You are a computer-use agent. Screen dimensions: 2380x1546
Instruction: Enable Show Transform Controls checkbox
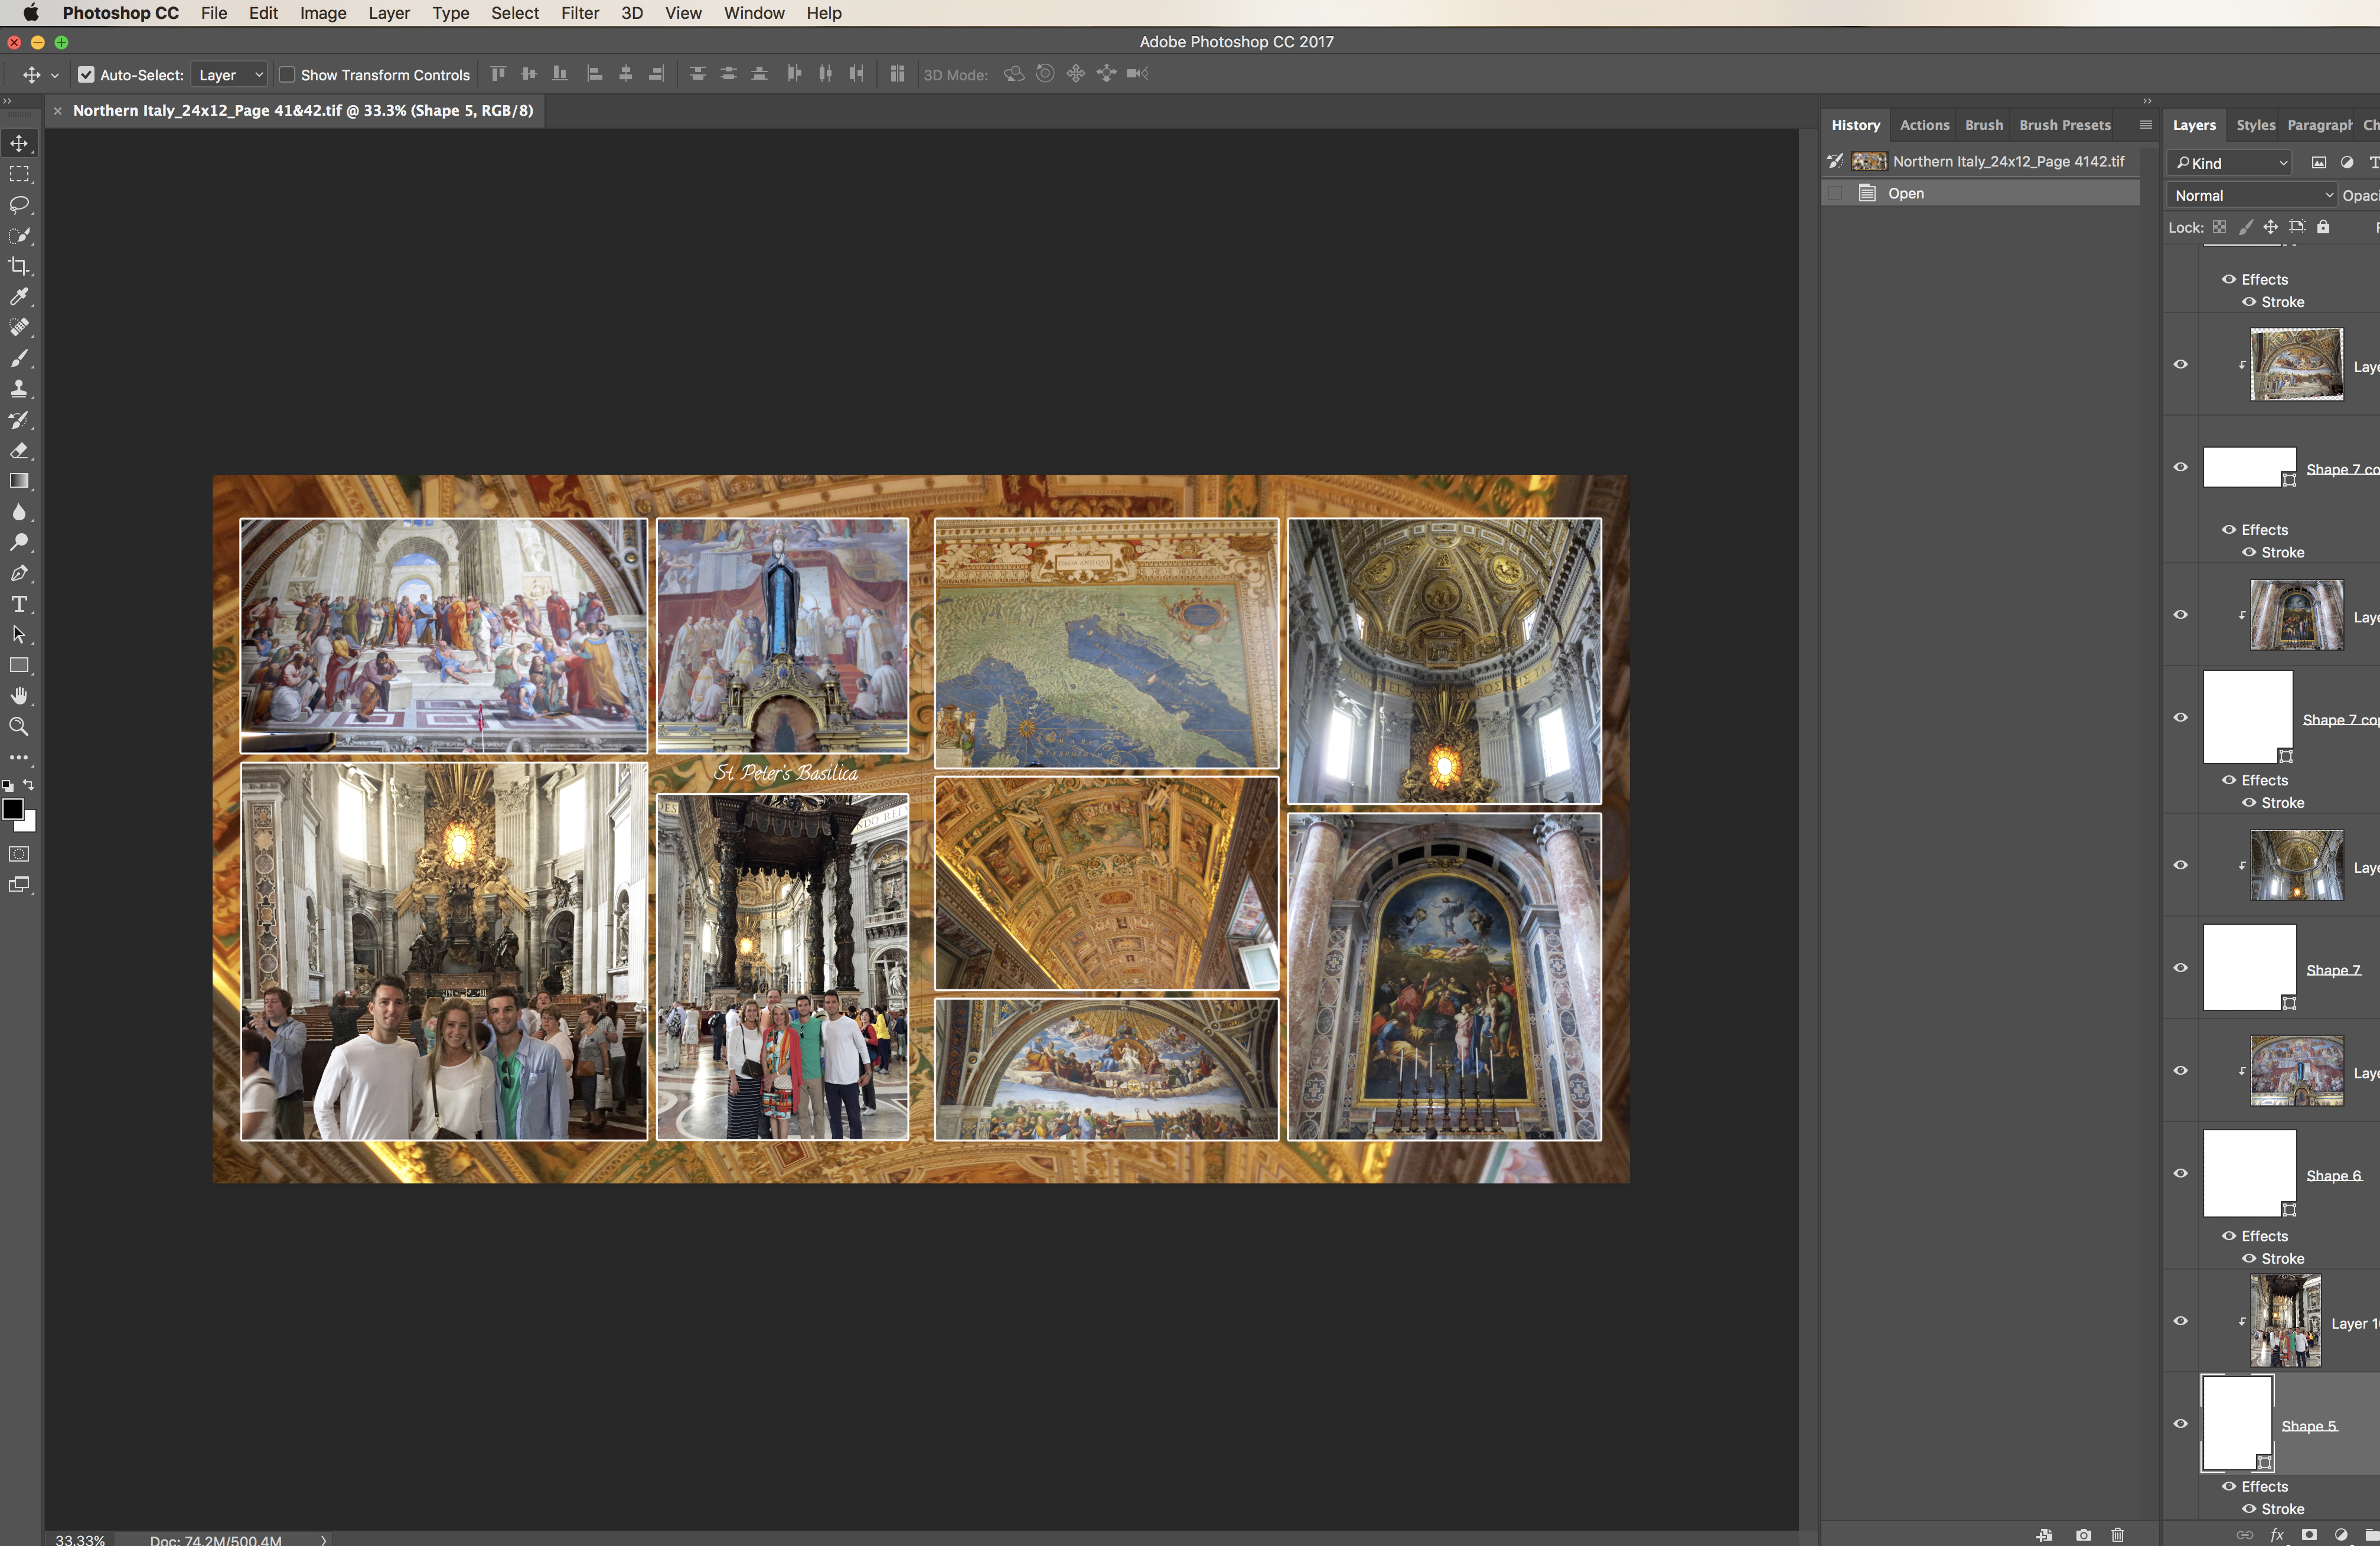287,74
